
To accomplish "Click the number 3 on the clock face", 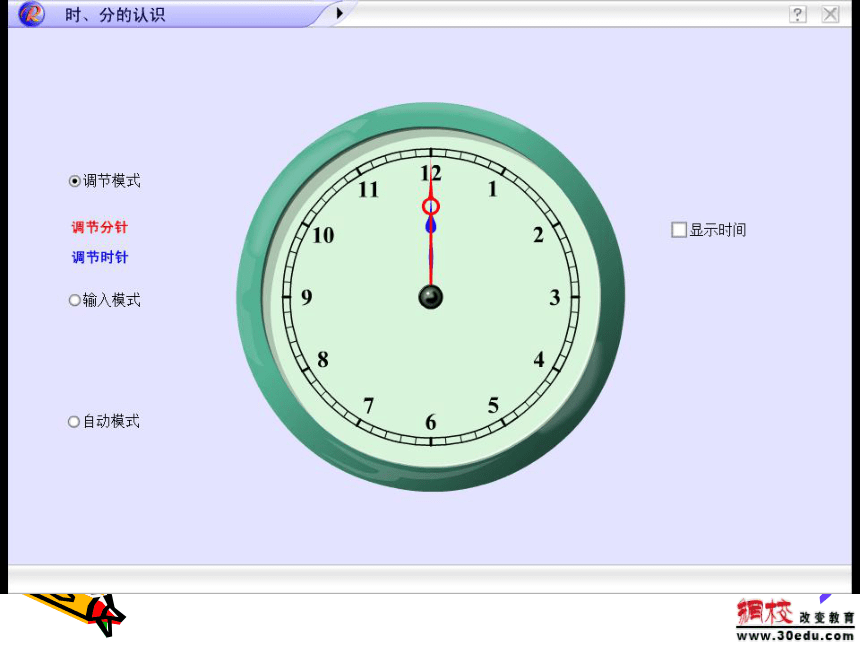I will [555, 298].
